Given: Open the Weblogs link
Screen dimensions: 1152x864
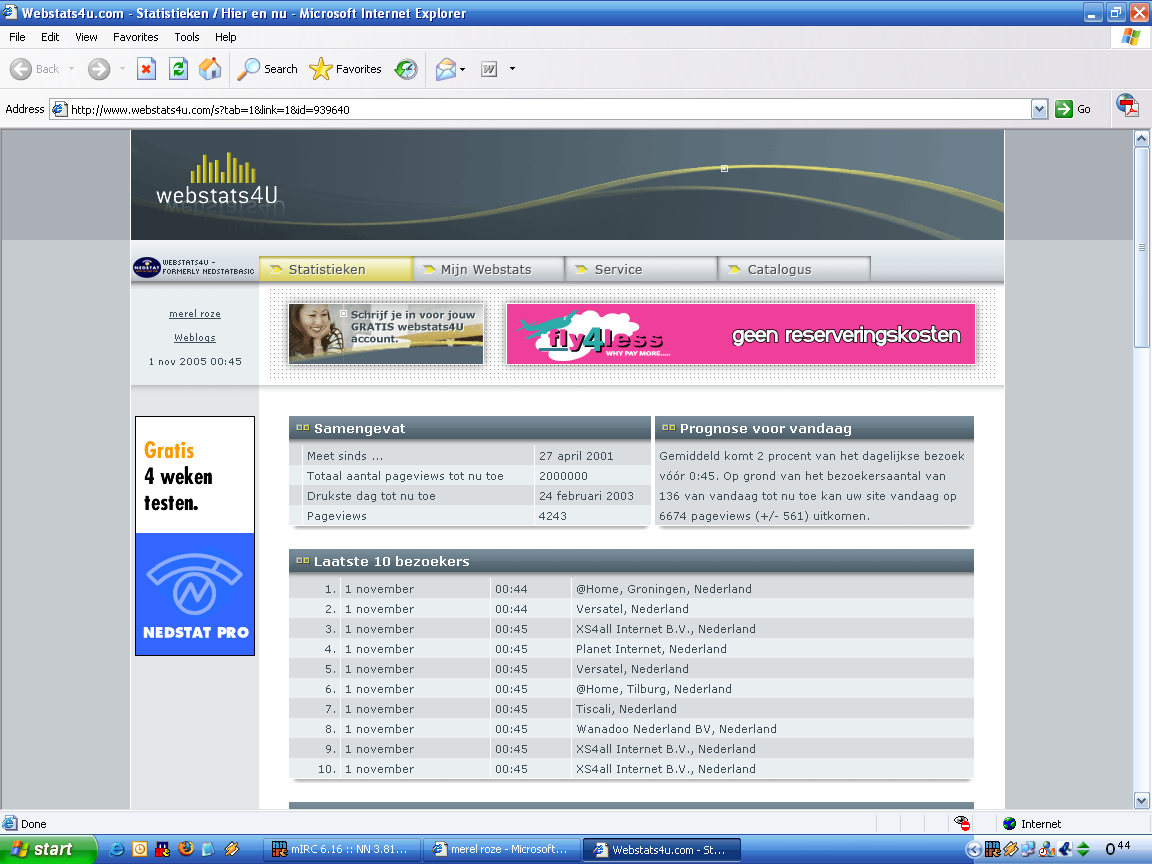Looking at the screenshot, I should pyautogui.click(x=195, y=338).
